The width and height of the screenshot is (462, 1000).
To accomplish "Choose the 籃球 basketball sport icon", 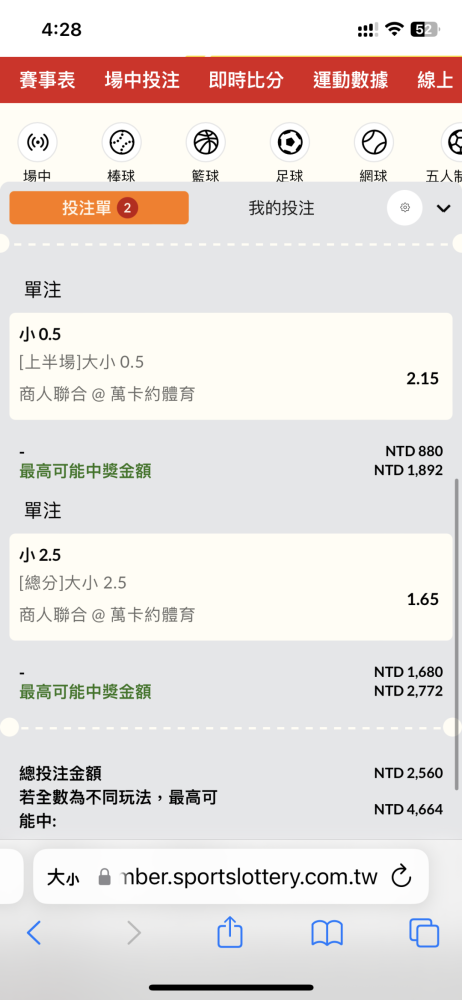I will pos(205,142).
